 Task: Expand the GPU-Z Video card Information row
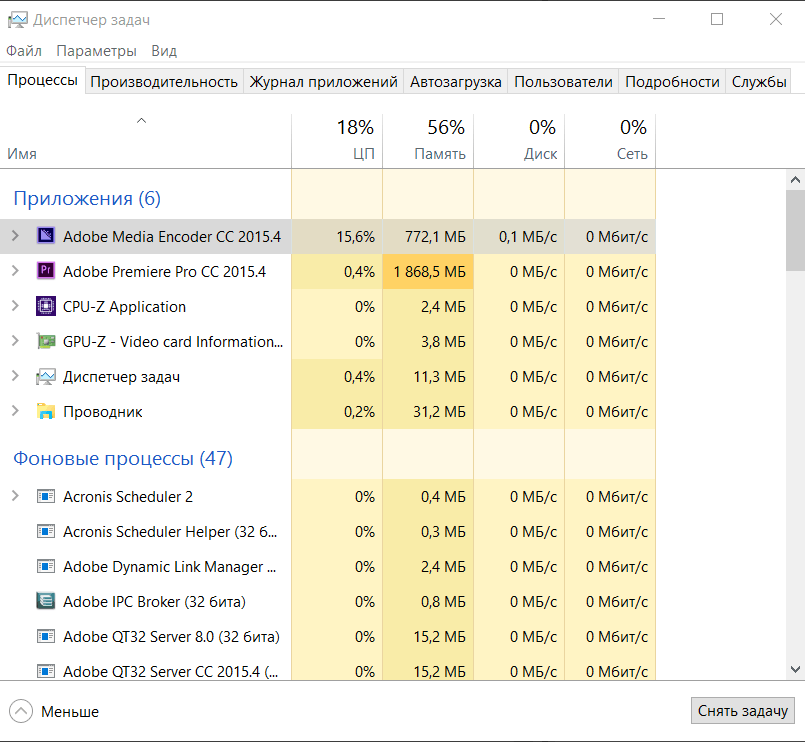[x=15, y=341]
